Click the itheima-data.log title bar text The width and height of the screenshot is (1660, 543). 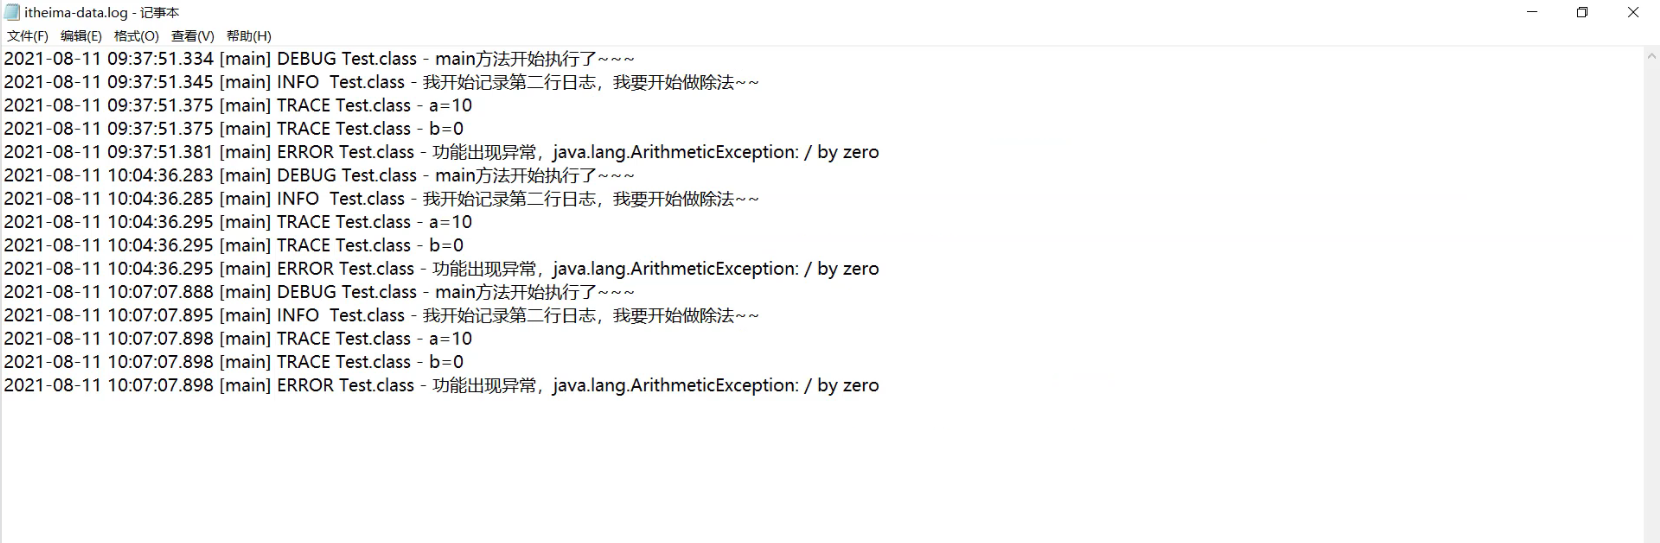pyautogui.click(x=101, y=13)
